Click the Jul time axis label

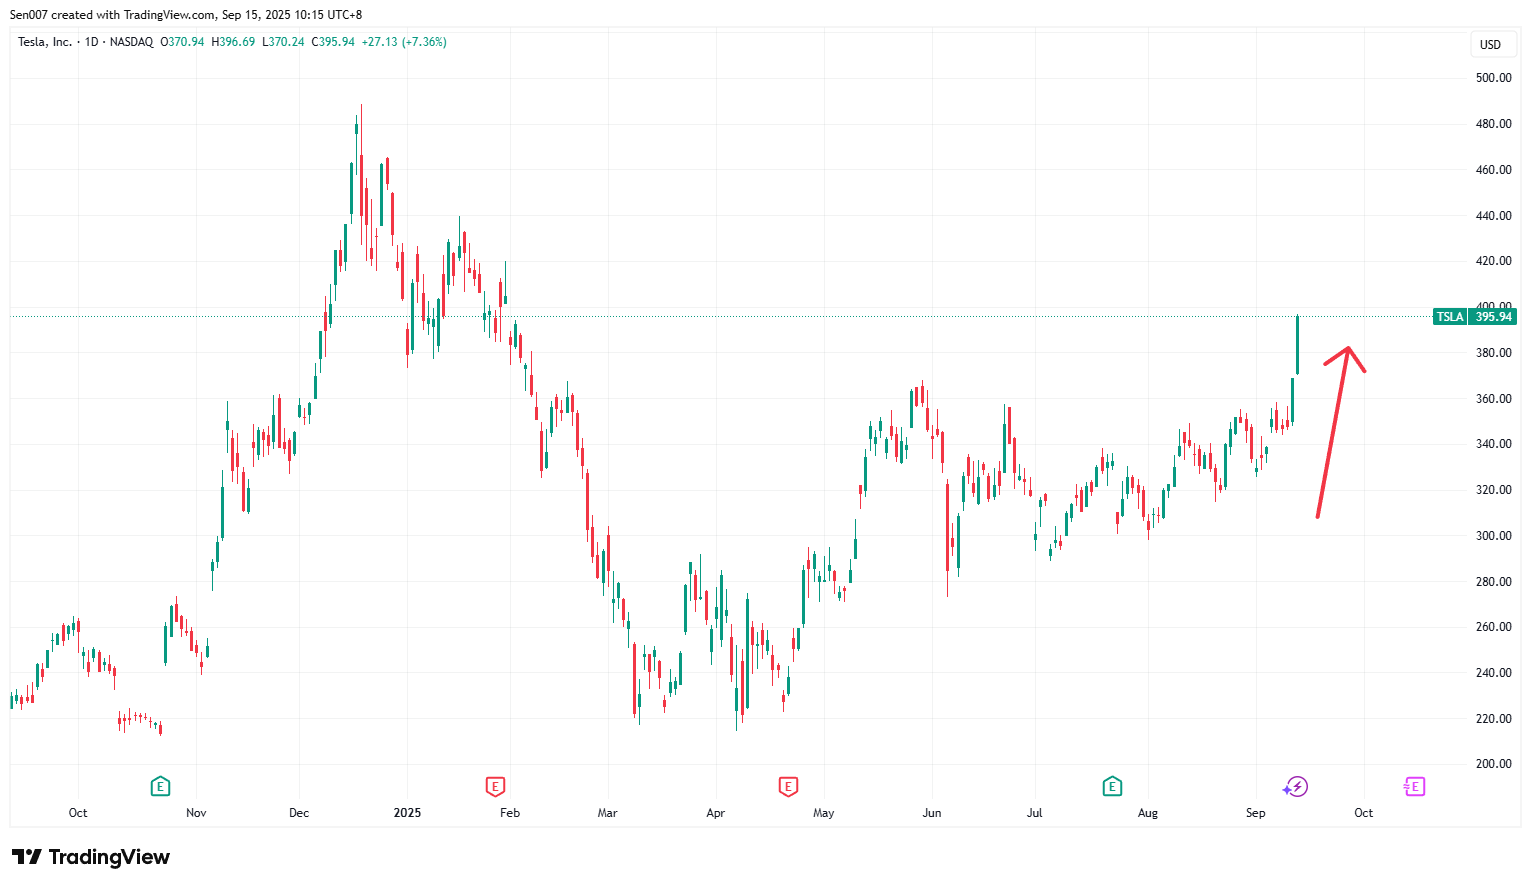coord(1034,813)
